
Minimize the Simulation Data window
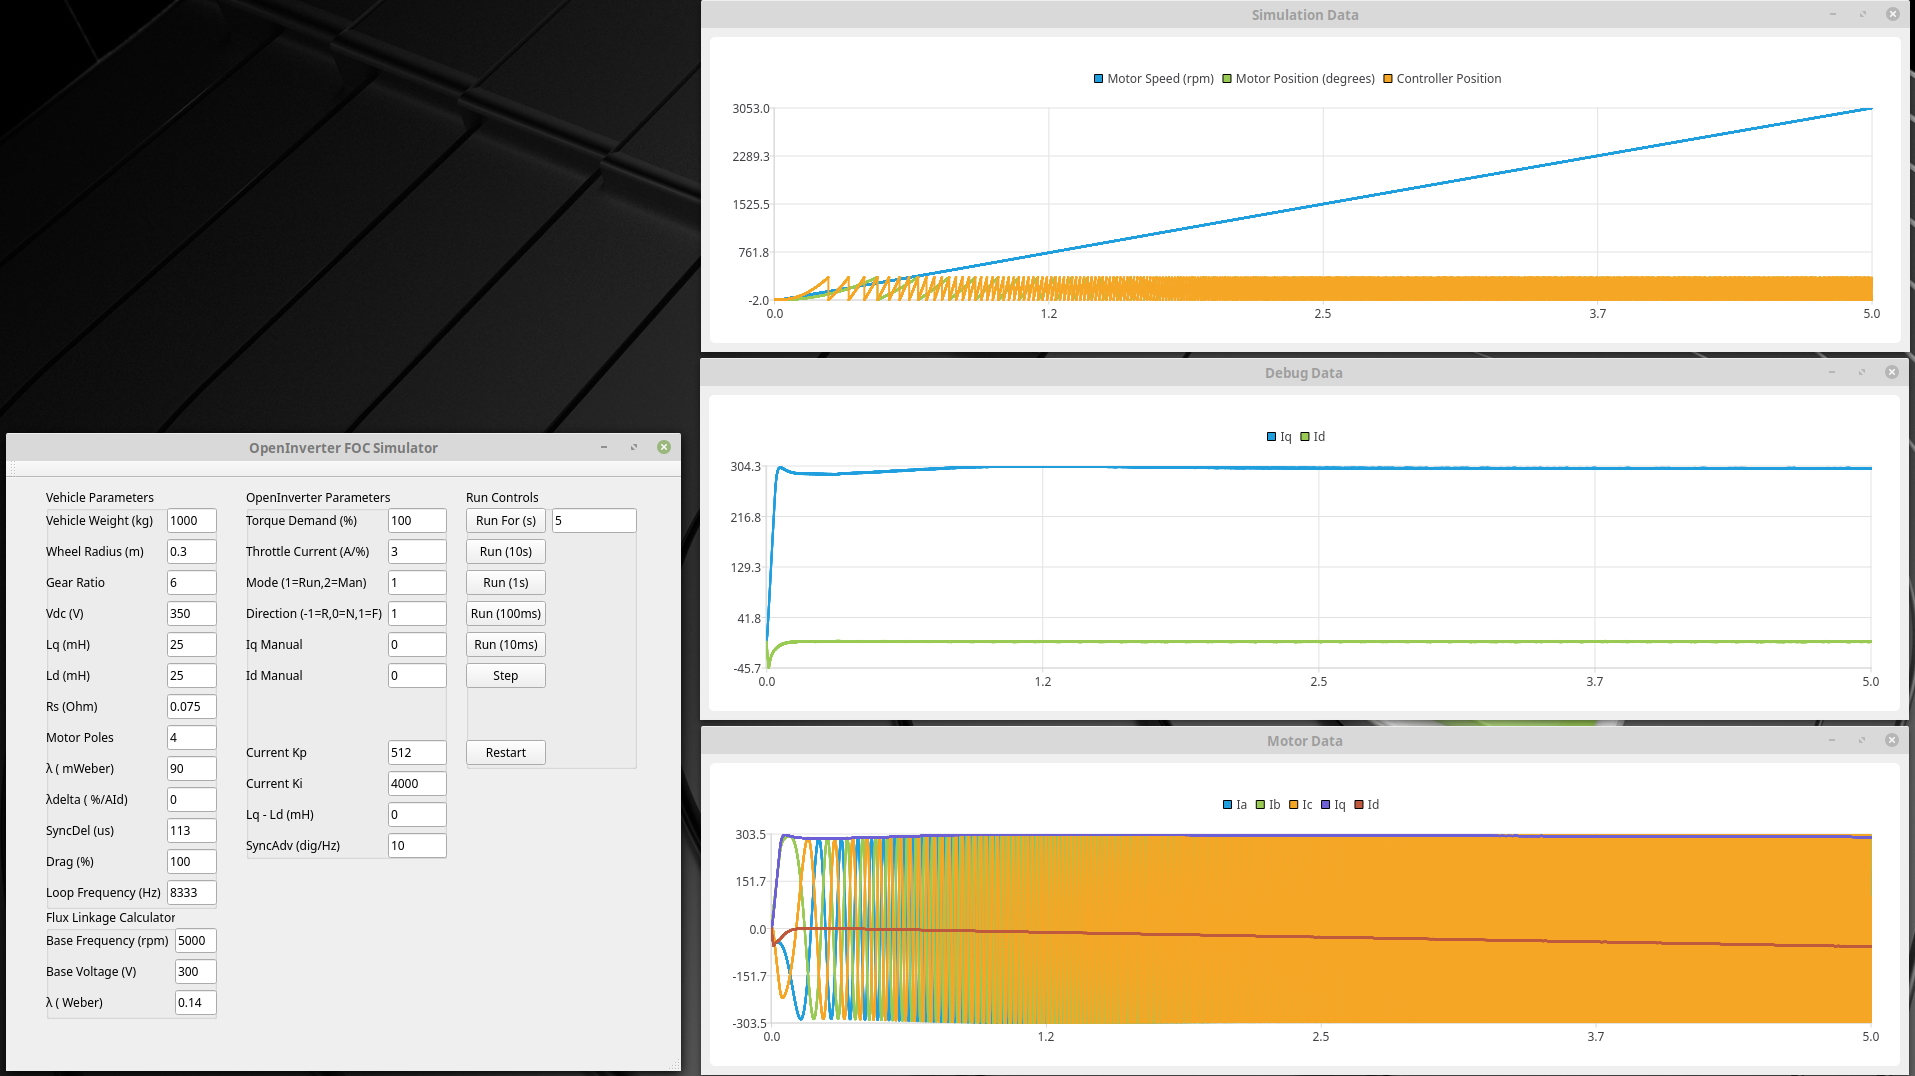(x=1832, y=14)
